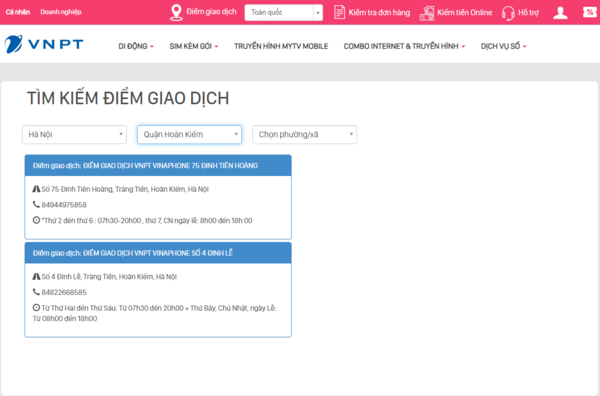Expand the DI ĐỘNG menu
Screen dimensions: 600x396
136,46
